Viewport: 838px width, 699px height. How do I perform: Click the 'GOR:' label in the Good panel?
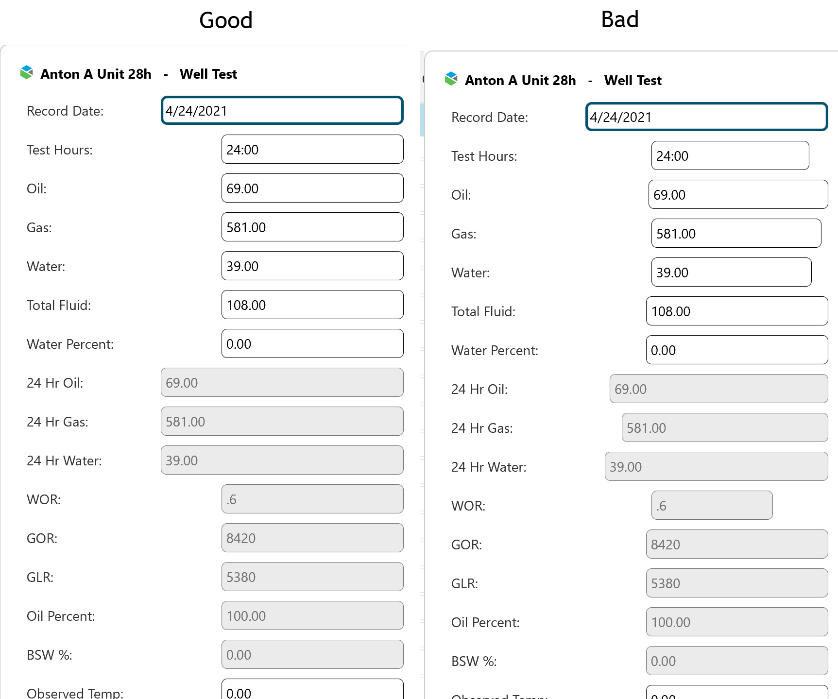42,538
